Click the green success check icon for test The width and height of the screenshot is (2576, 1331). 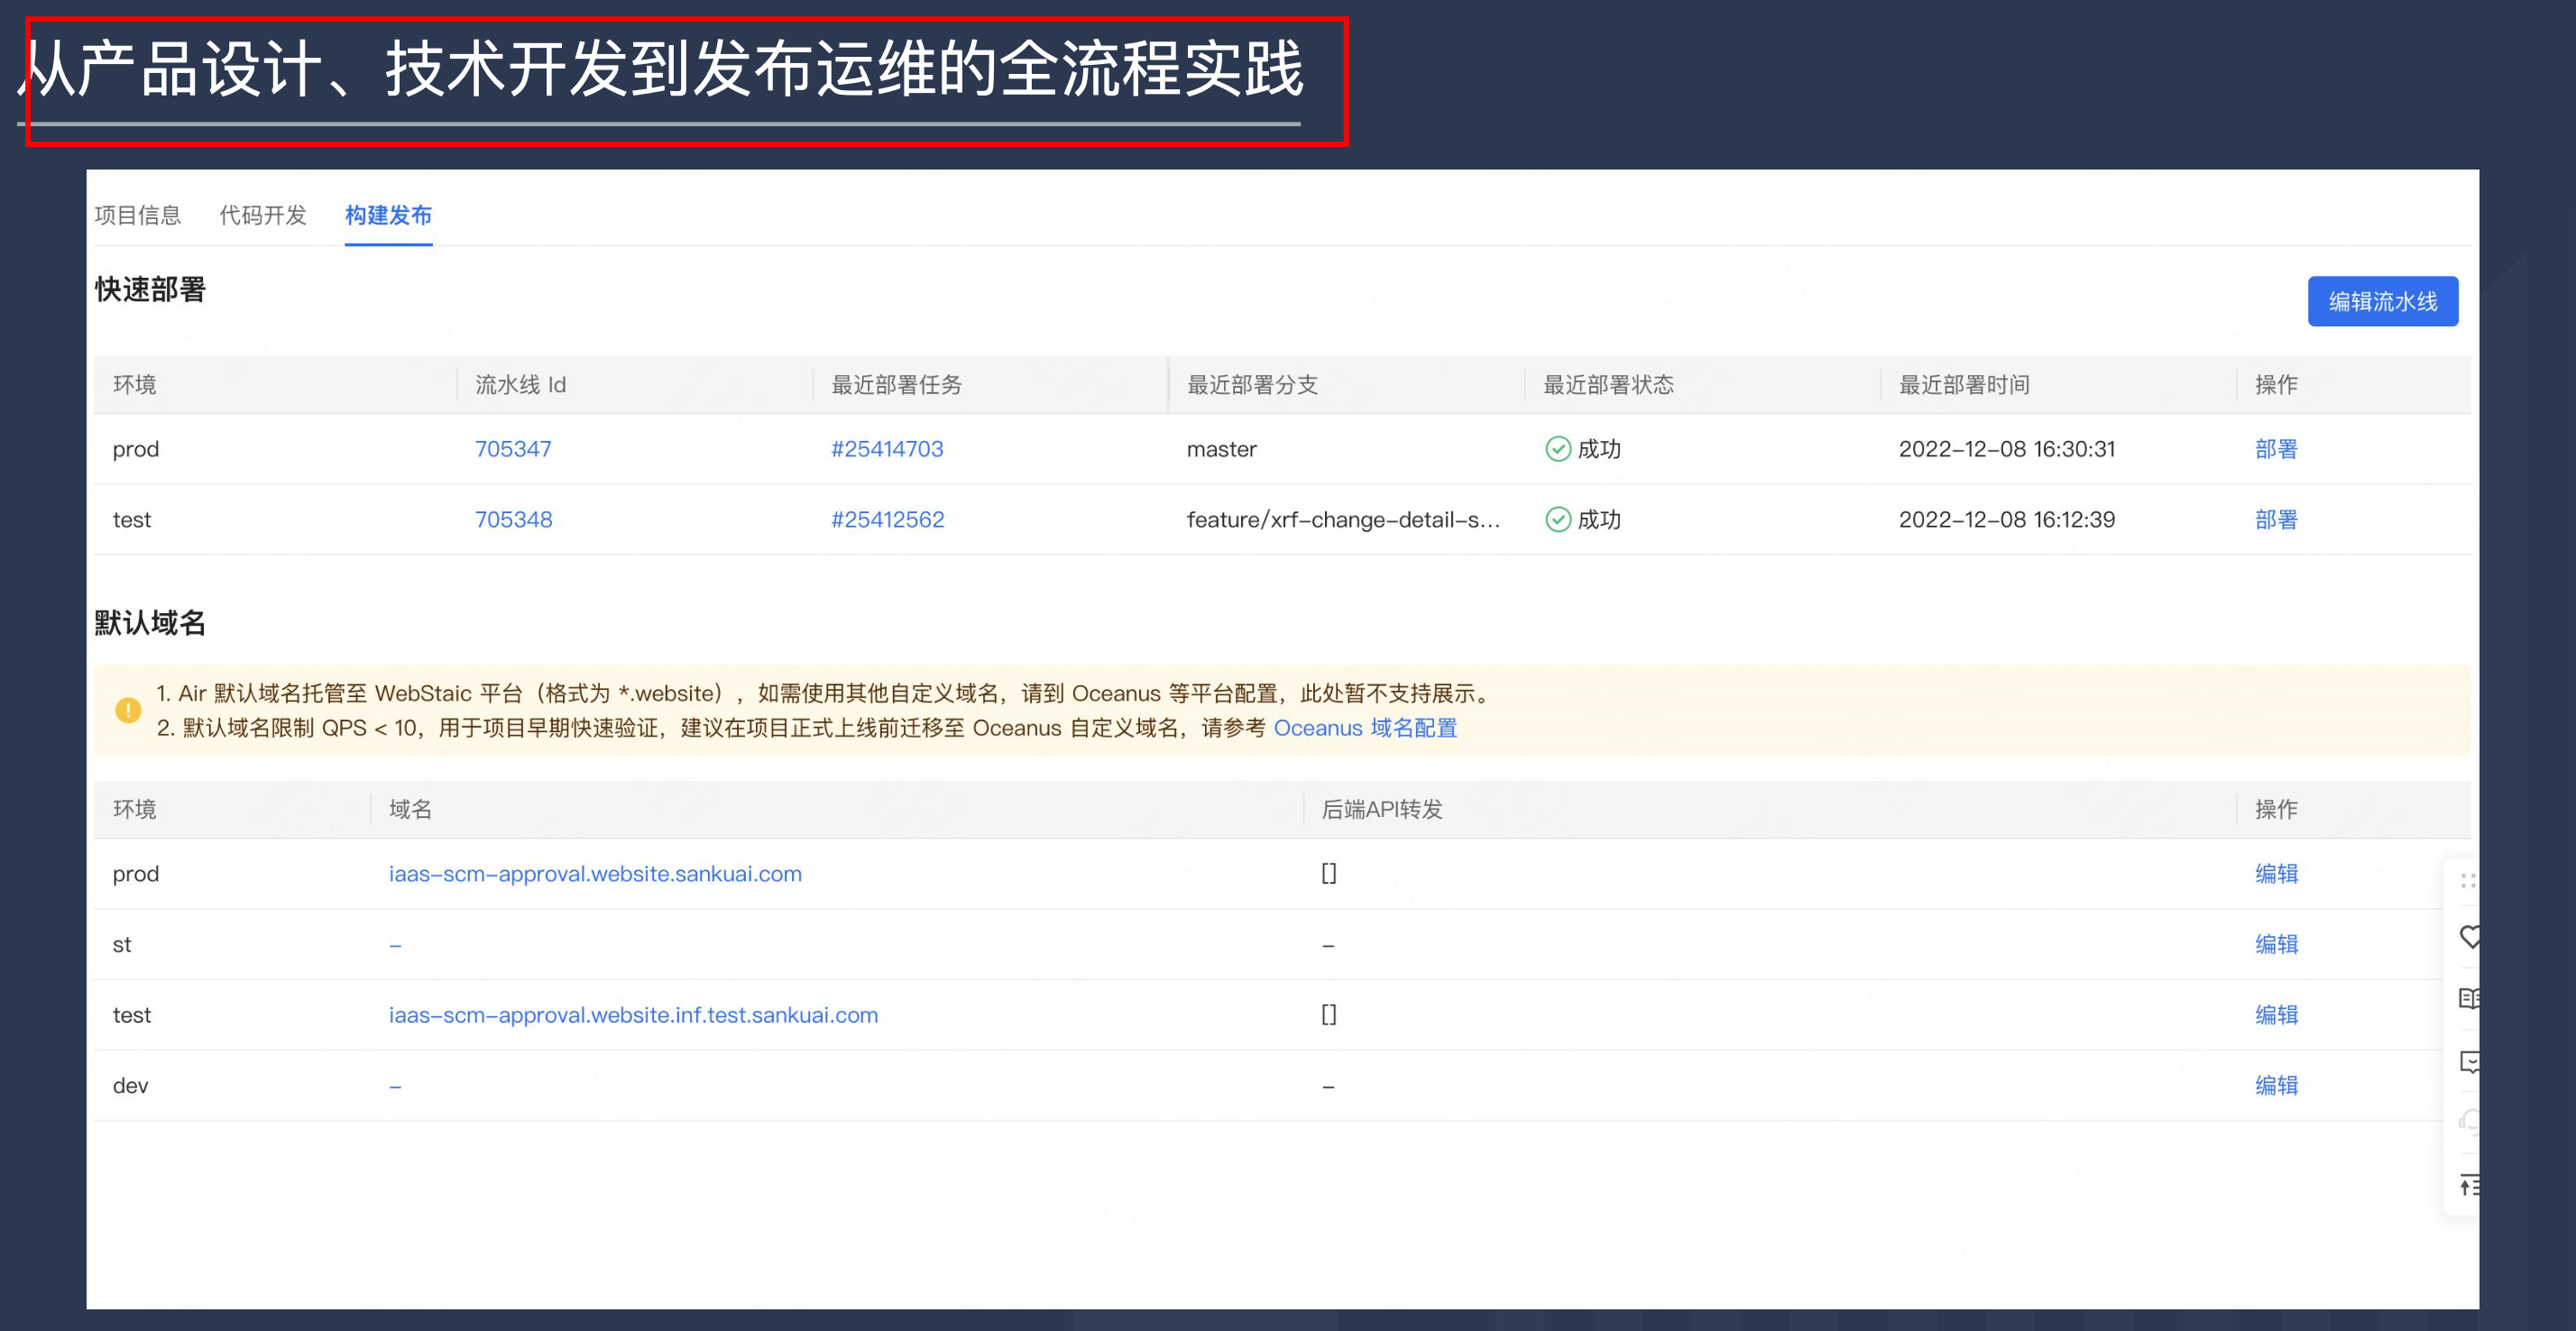pyautogui.click(x=1558, y=519)
